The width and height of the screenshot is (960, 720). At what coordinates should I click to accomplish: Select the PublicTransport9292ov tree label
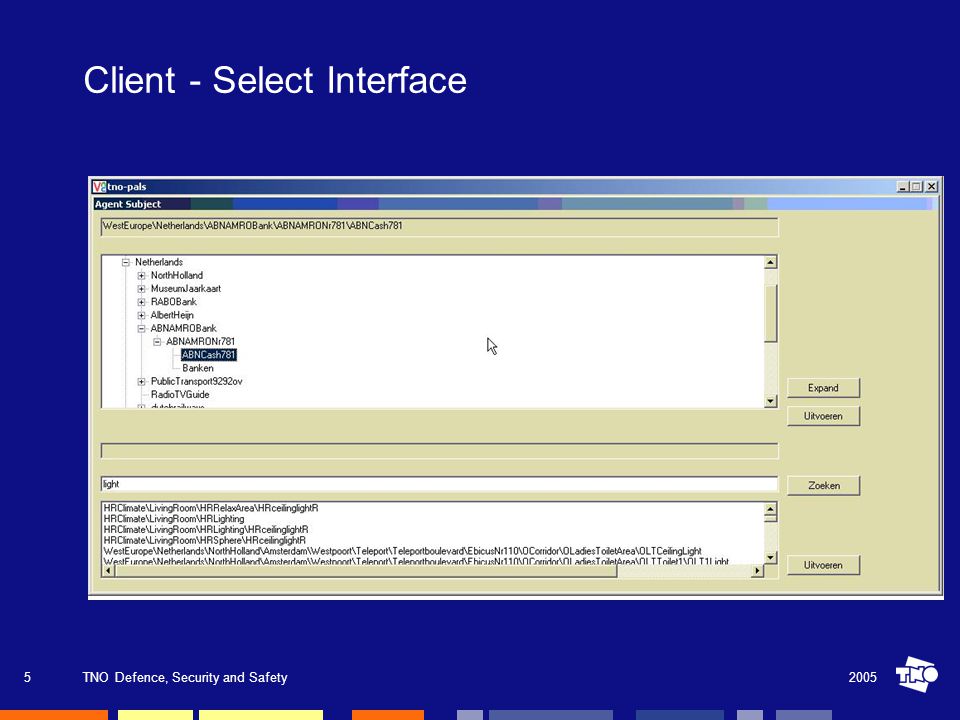click(197, 381)
